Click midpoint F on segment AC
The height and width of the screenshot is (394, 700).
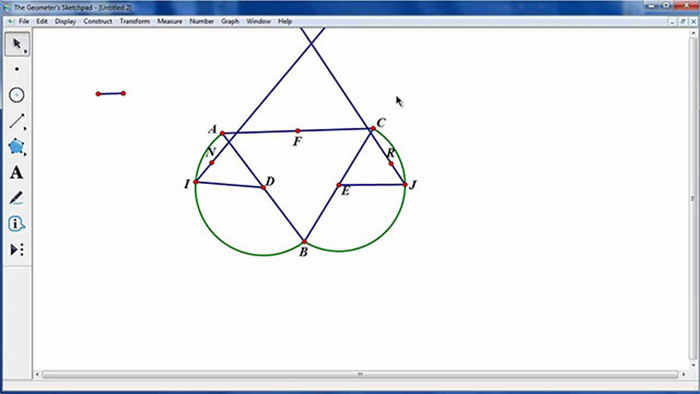coord(298,131)
